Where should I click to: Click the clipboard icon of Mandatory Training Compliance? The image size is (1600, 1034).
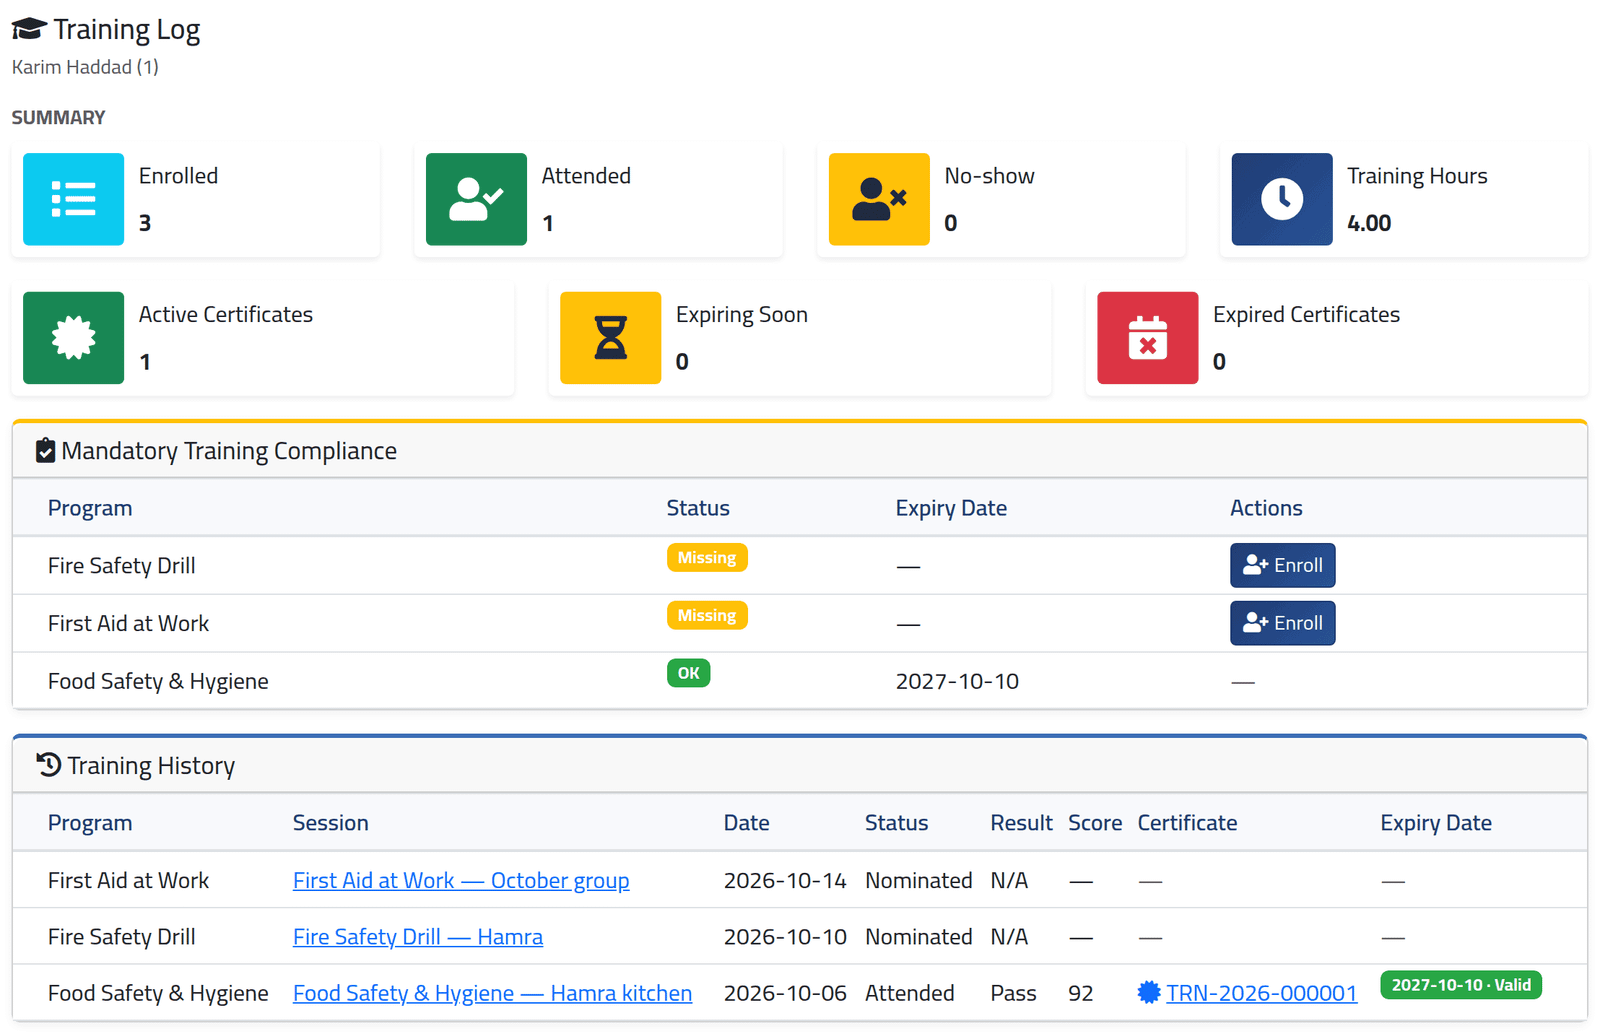click(x=45, y=451)
